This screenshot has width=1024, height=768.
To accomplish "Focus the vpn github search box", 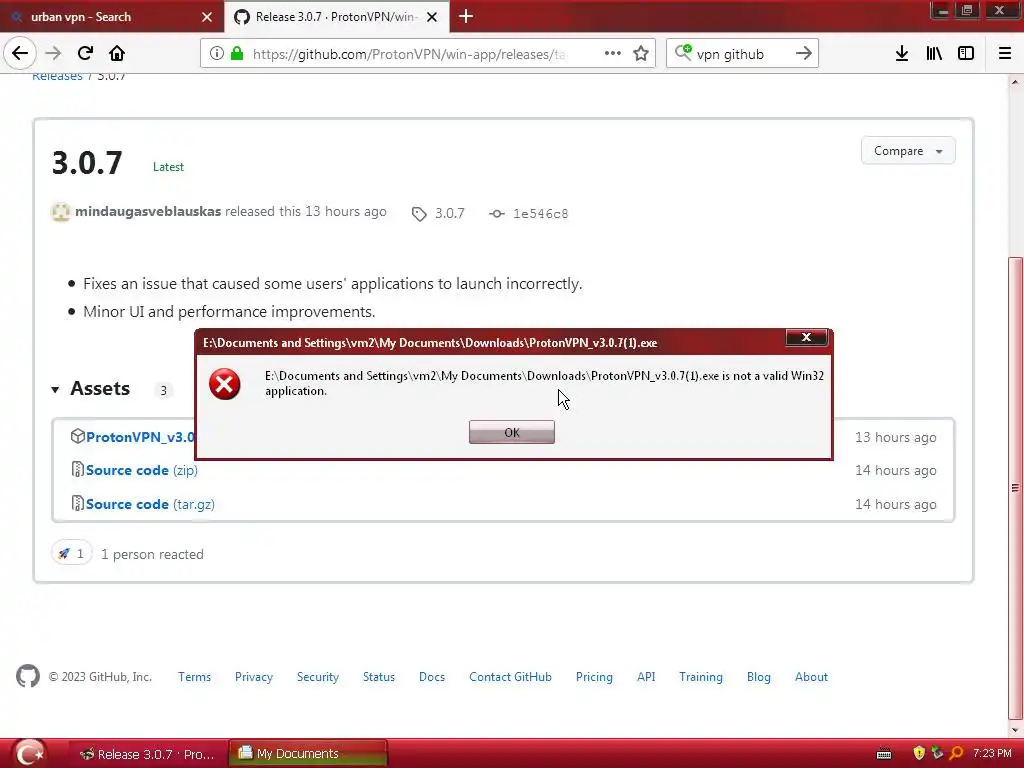I will [x=741, y=54].
